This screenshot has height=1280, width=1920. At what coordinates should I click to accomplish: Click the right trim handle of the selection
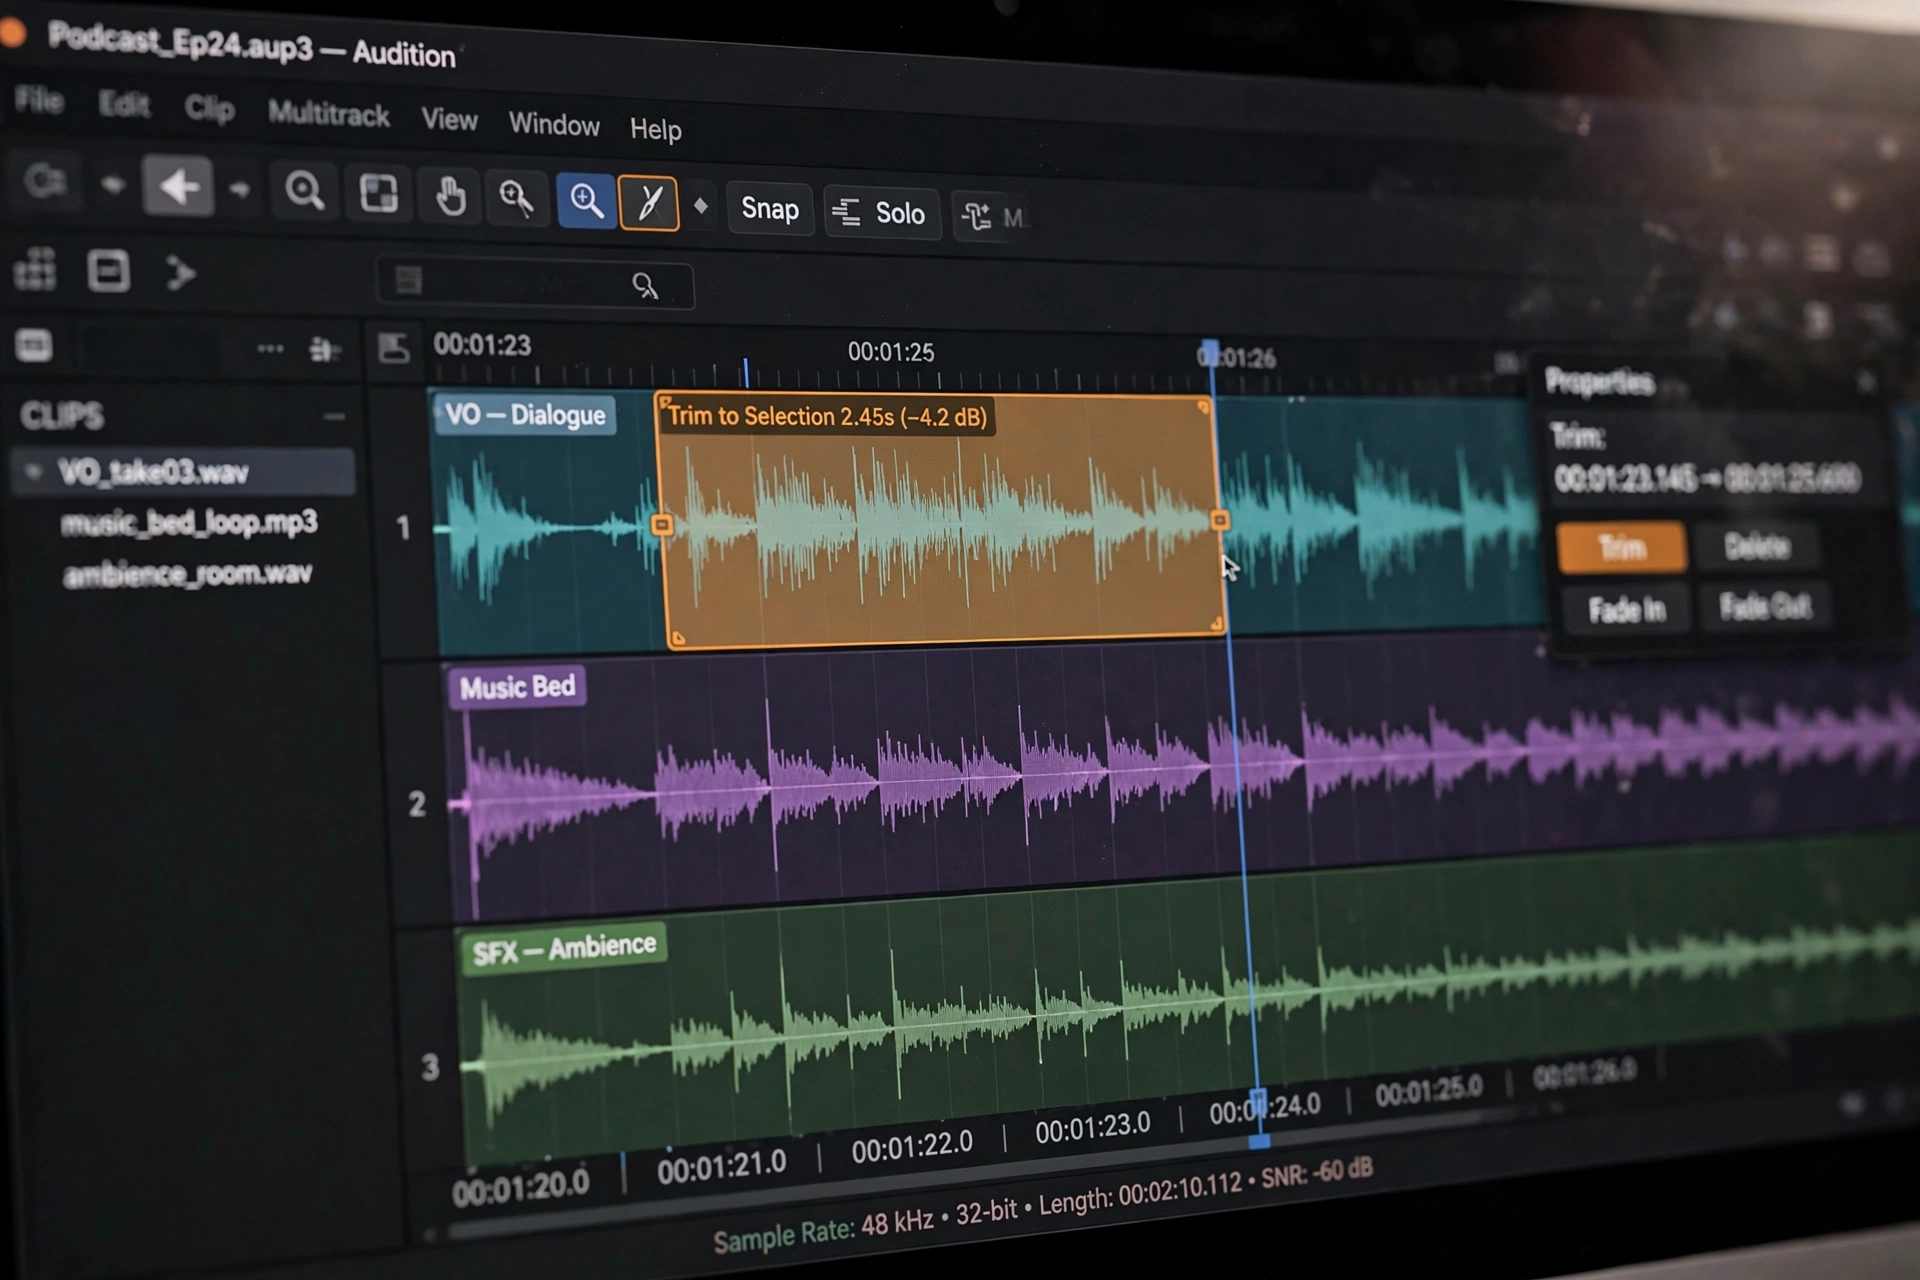[1219, 520]
